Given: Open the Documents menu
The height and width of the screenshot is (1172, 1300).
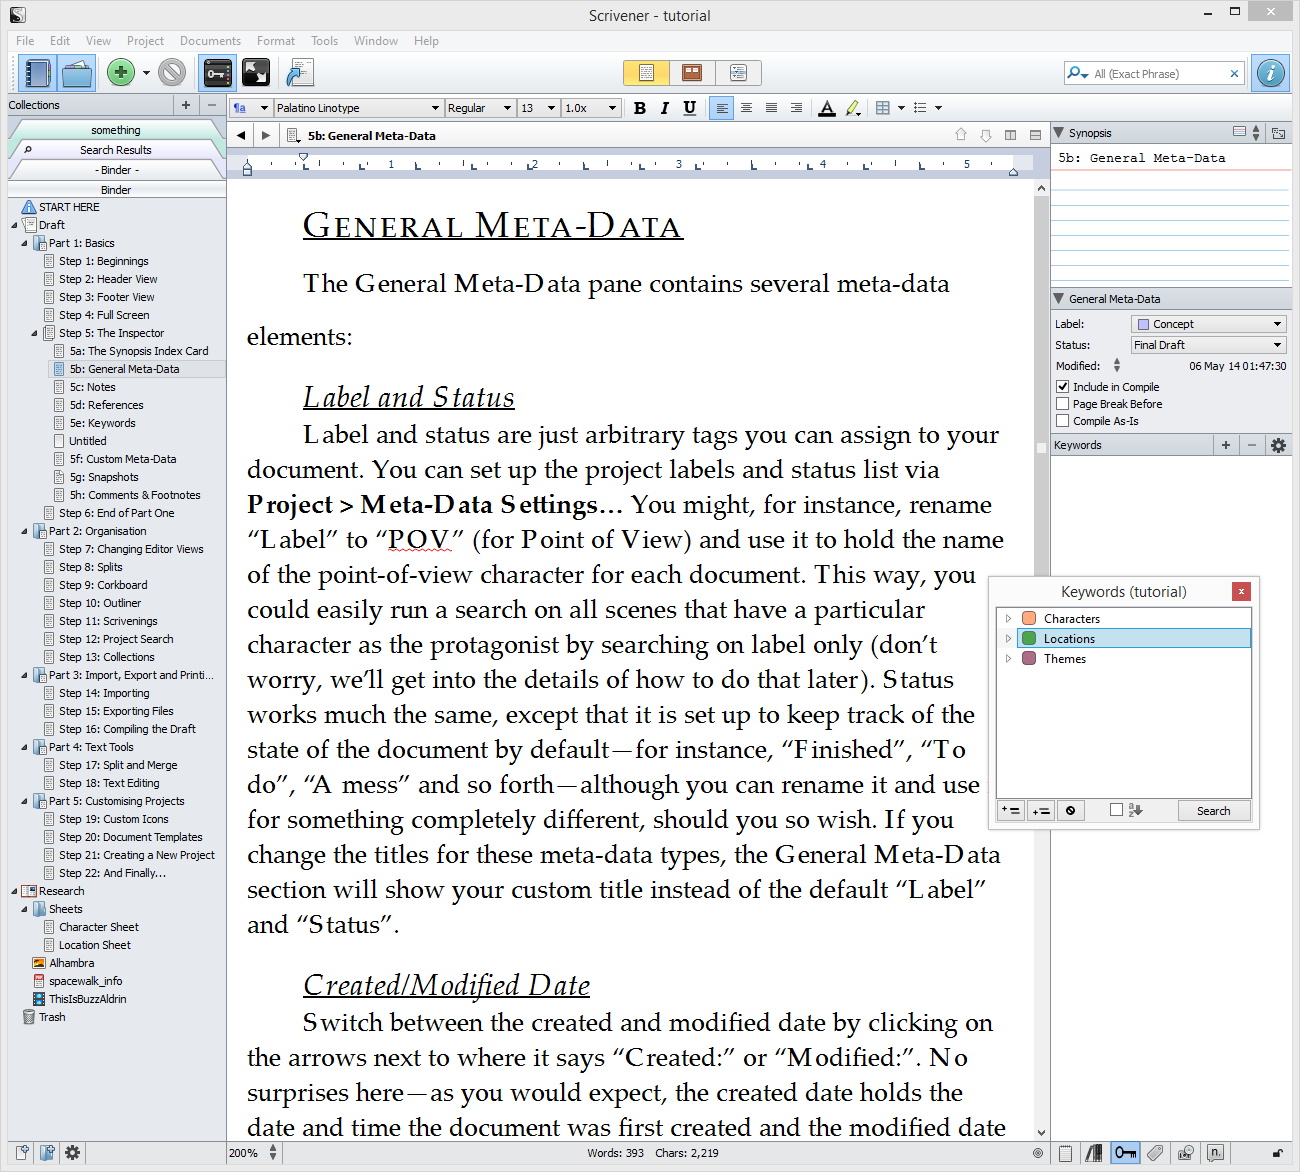Looking at the screenshot, I should 210,41.
